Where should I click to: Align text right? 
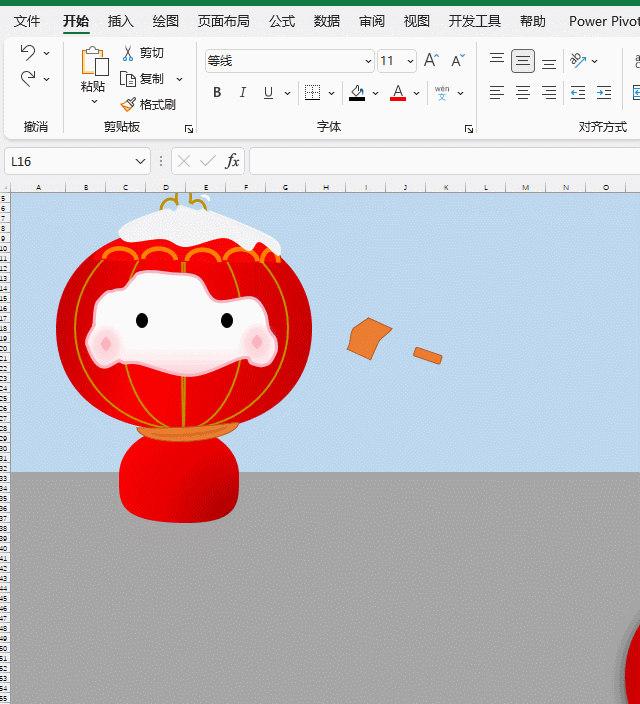tap(549, 92)
